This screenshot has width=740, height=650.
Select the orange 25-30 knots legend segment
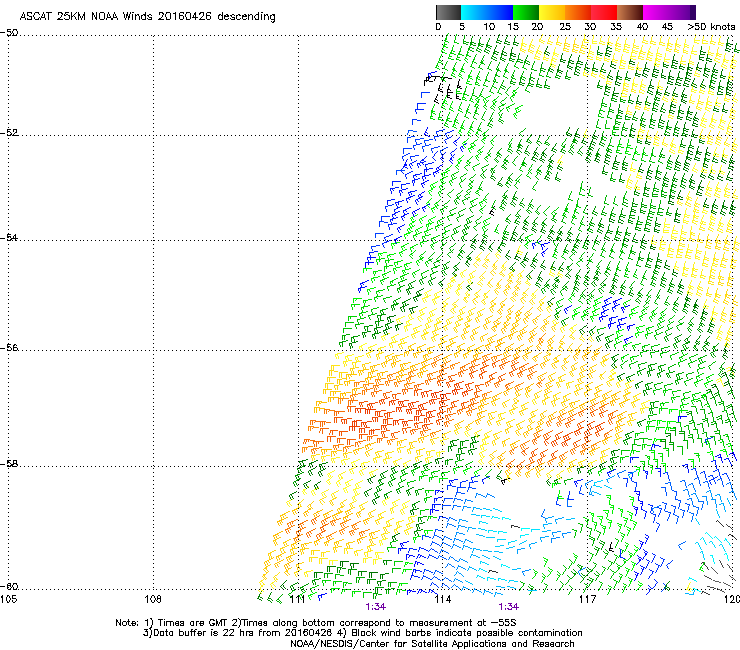click(578, 12)
